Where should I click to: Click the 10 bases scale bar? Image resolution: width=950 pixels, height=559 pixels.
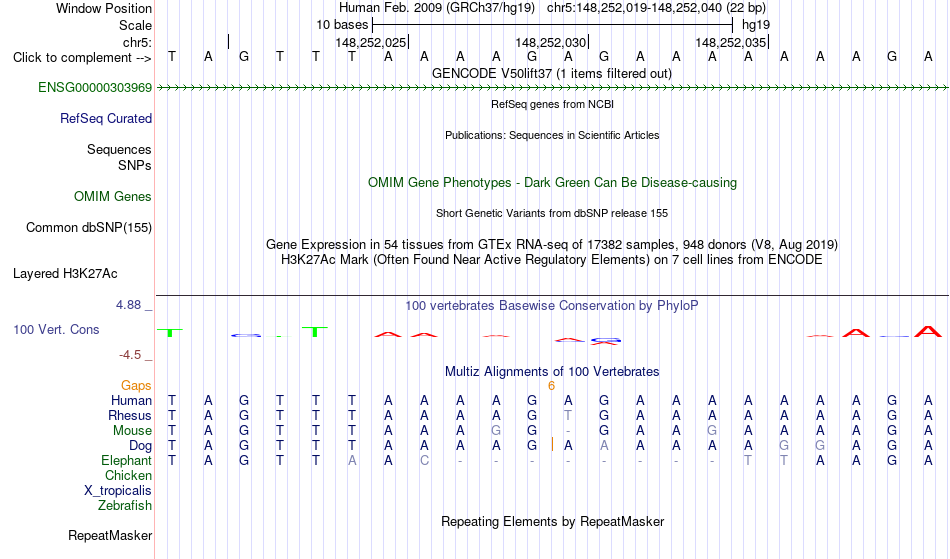pyautogui.click(x=553, y=25)
